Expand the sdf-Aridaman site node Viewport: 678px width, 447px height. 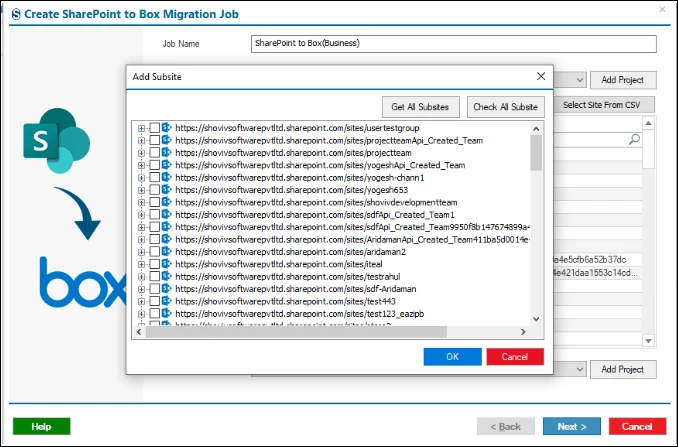click(141, 289)
